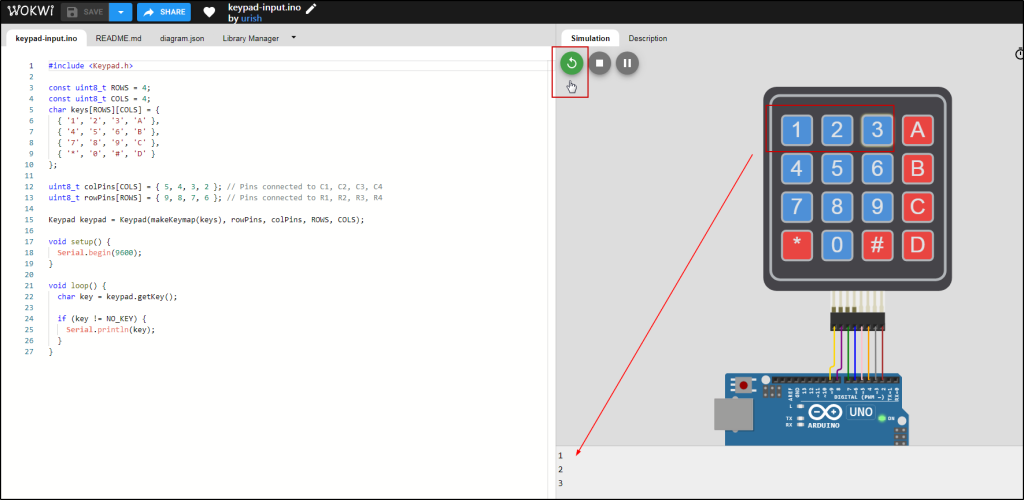Image resolution: width=1024 pixels, height=500 pixels.
Task: Stop the running simulation
Action: [x=599, y=63]
